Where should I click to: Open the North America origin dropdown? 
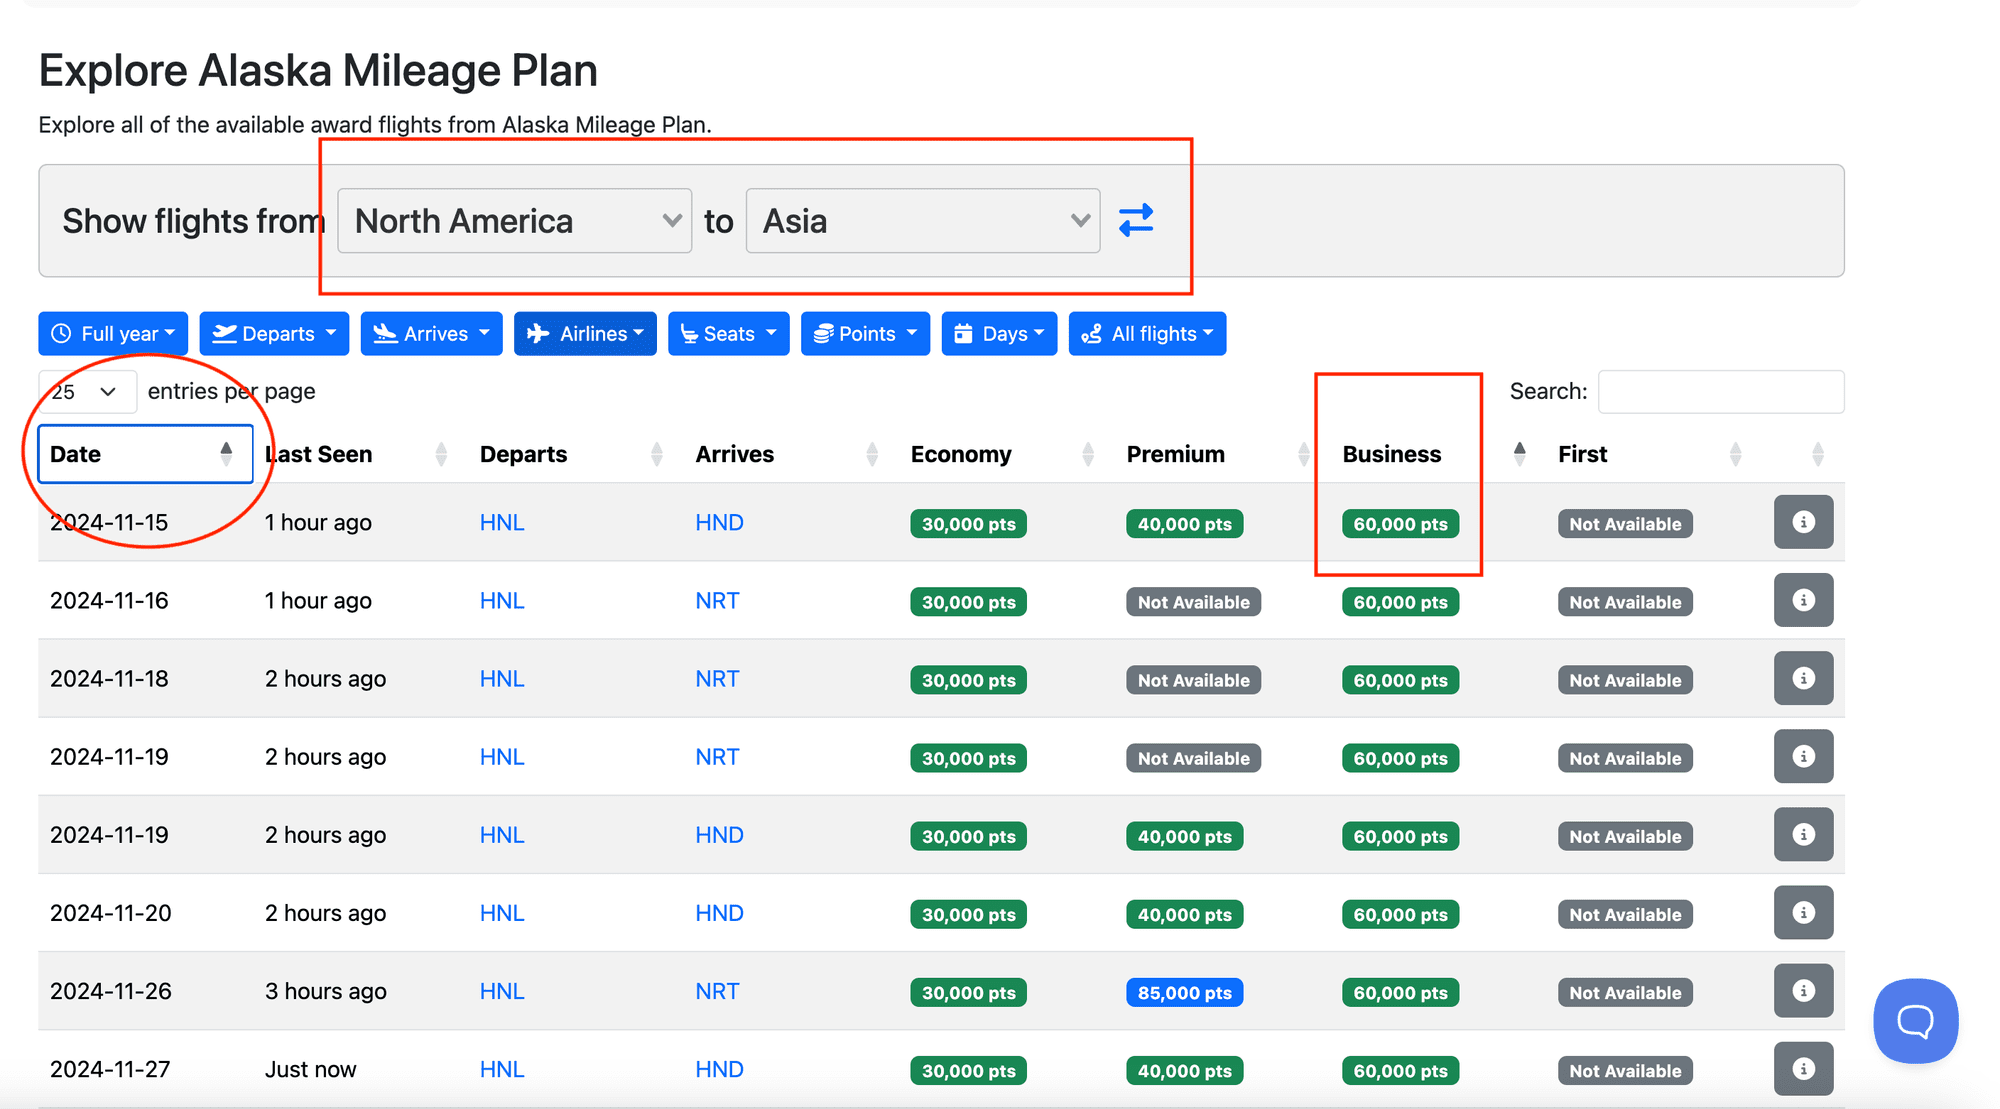(x=514, y=221)
